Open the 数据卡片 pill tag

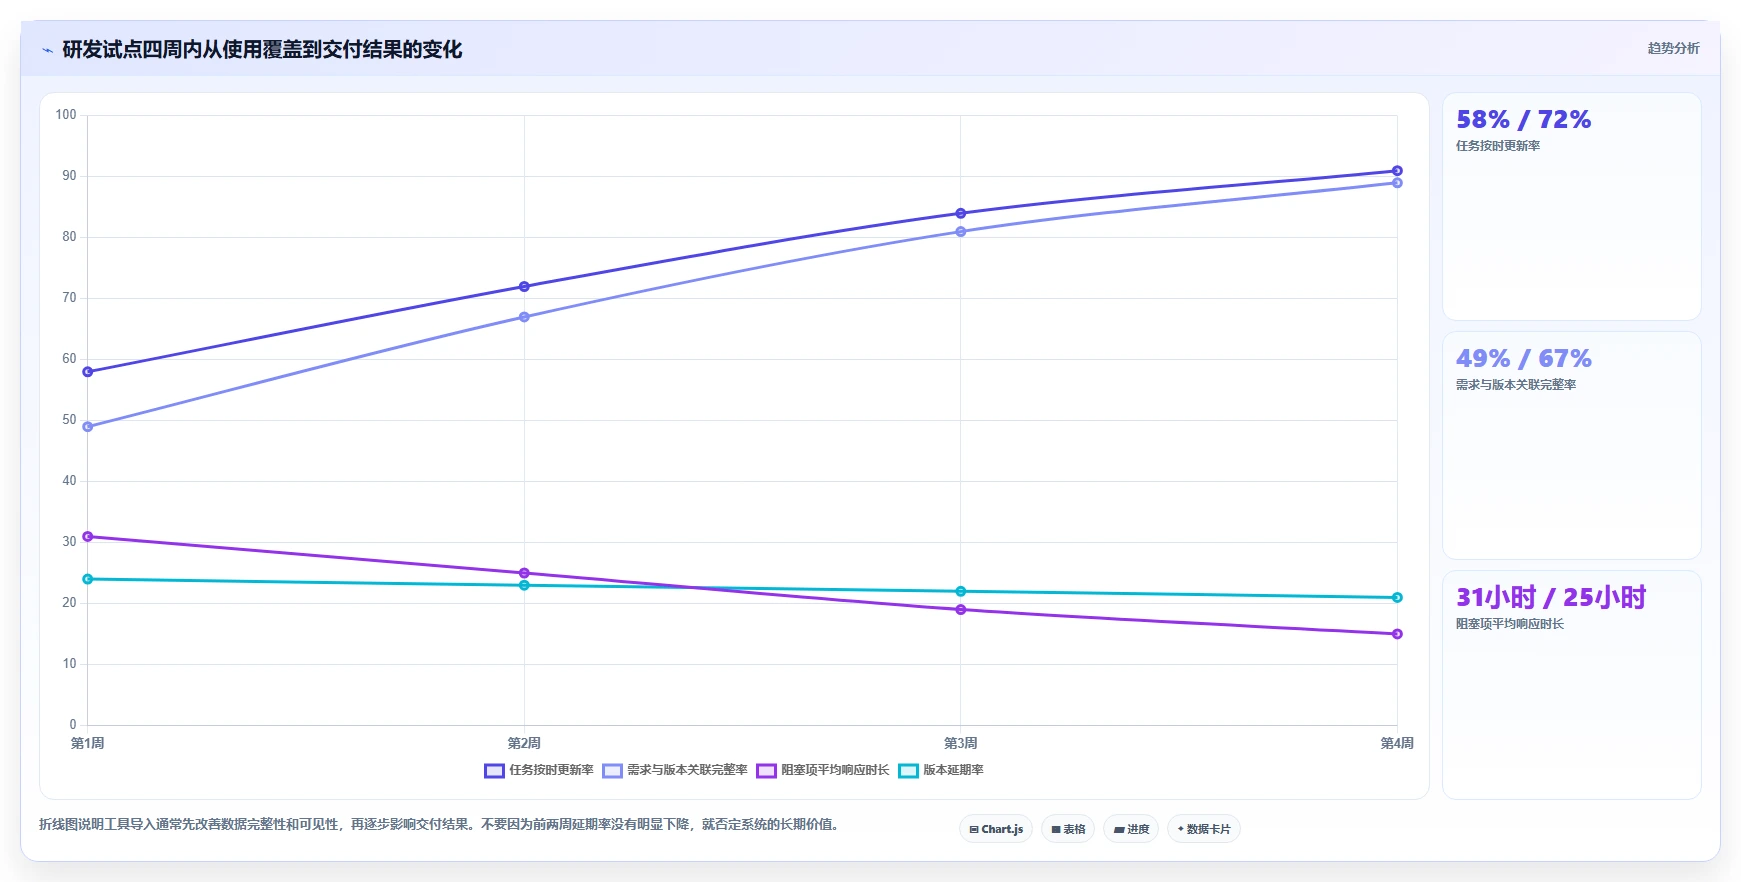(1204, 829)
